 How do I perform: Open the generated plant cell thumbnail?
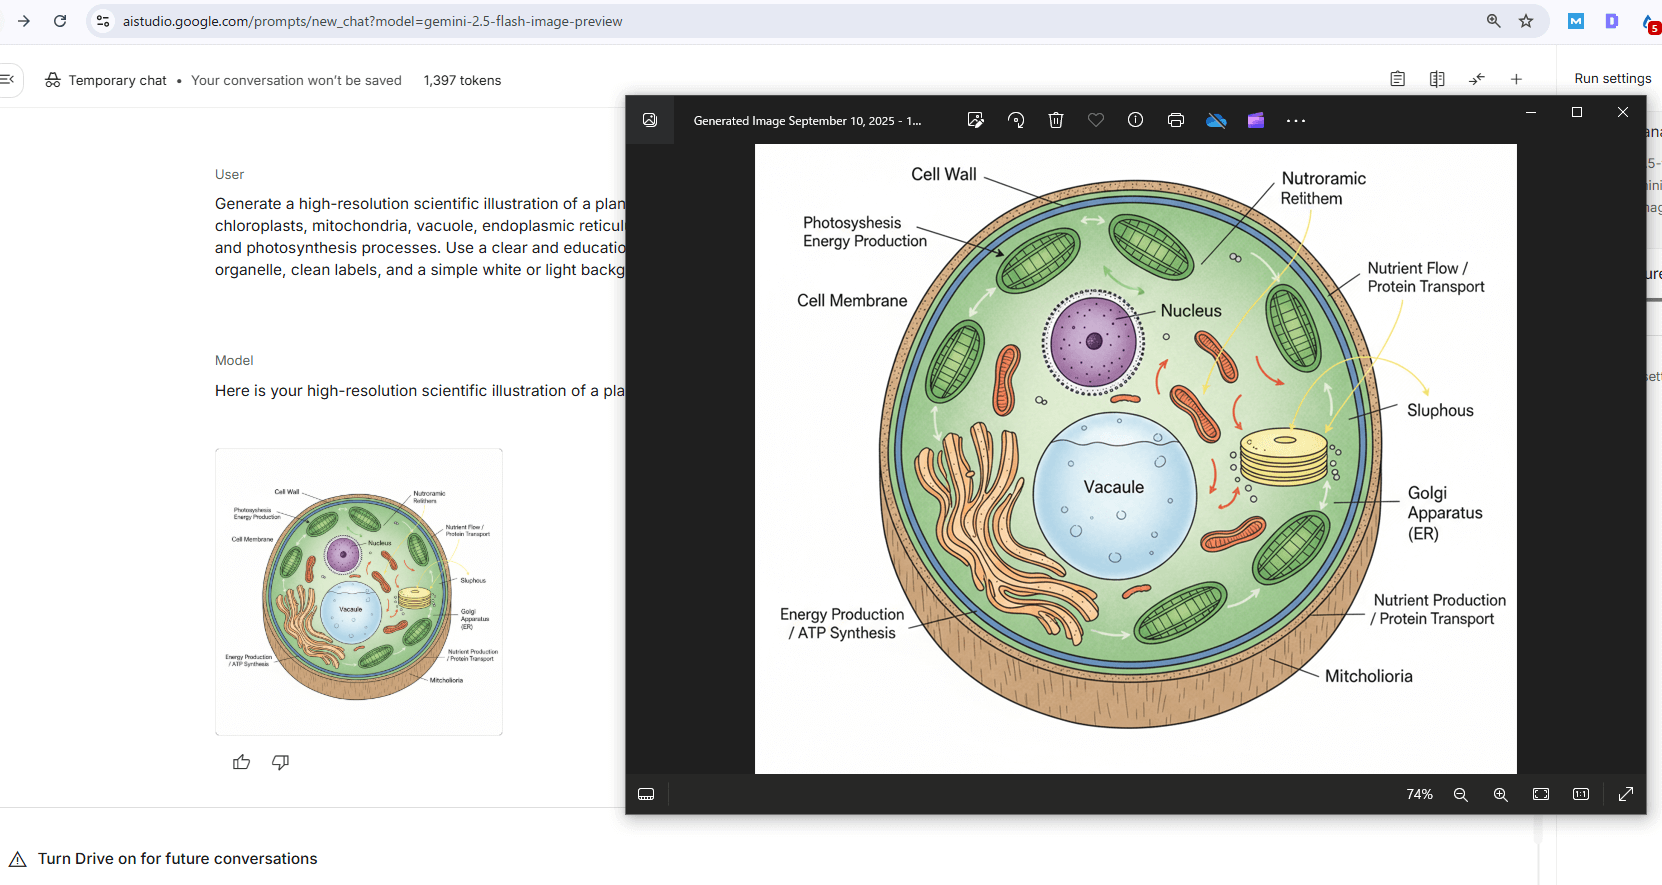pos(359,592)
